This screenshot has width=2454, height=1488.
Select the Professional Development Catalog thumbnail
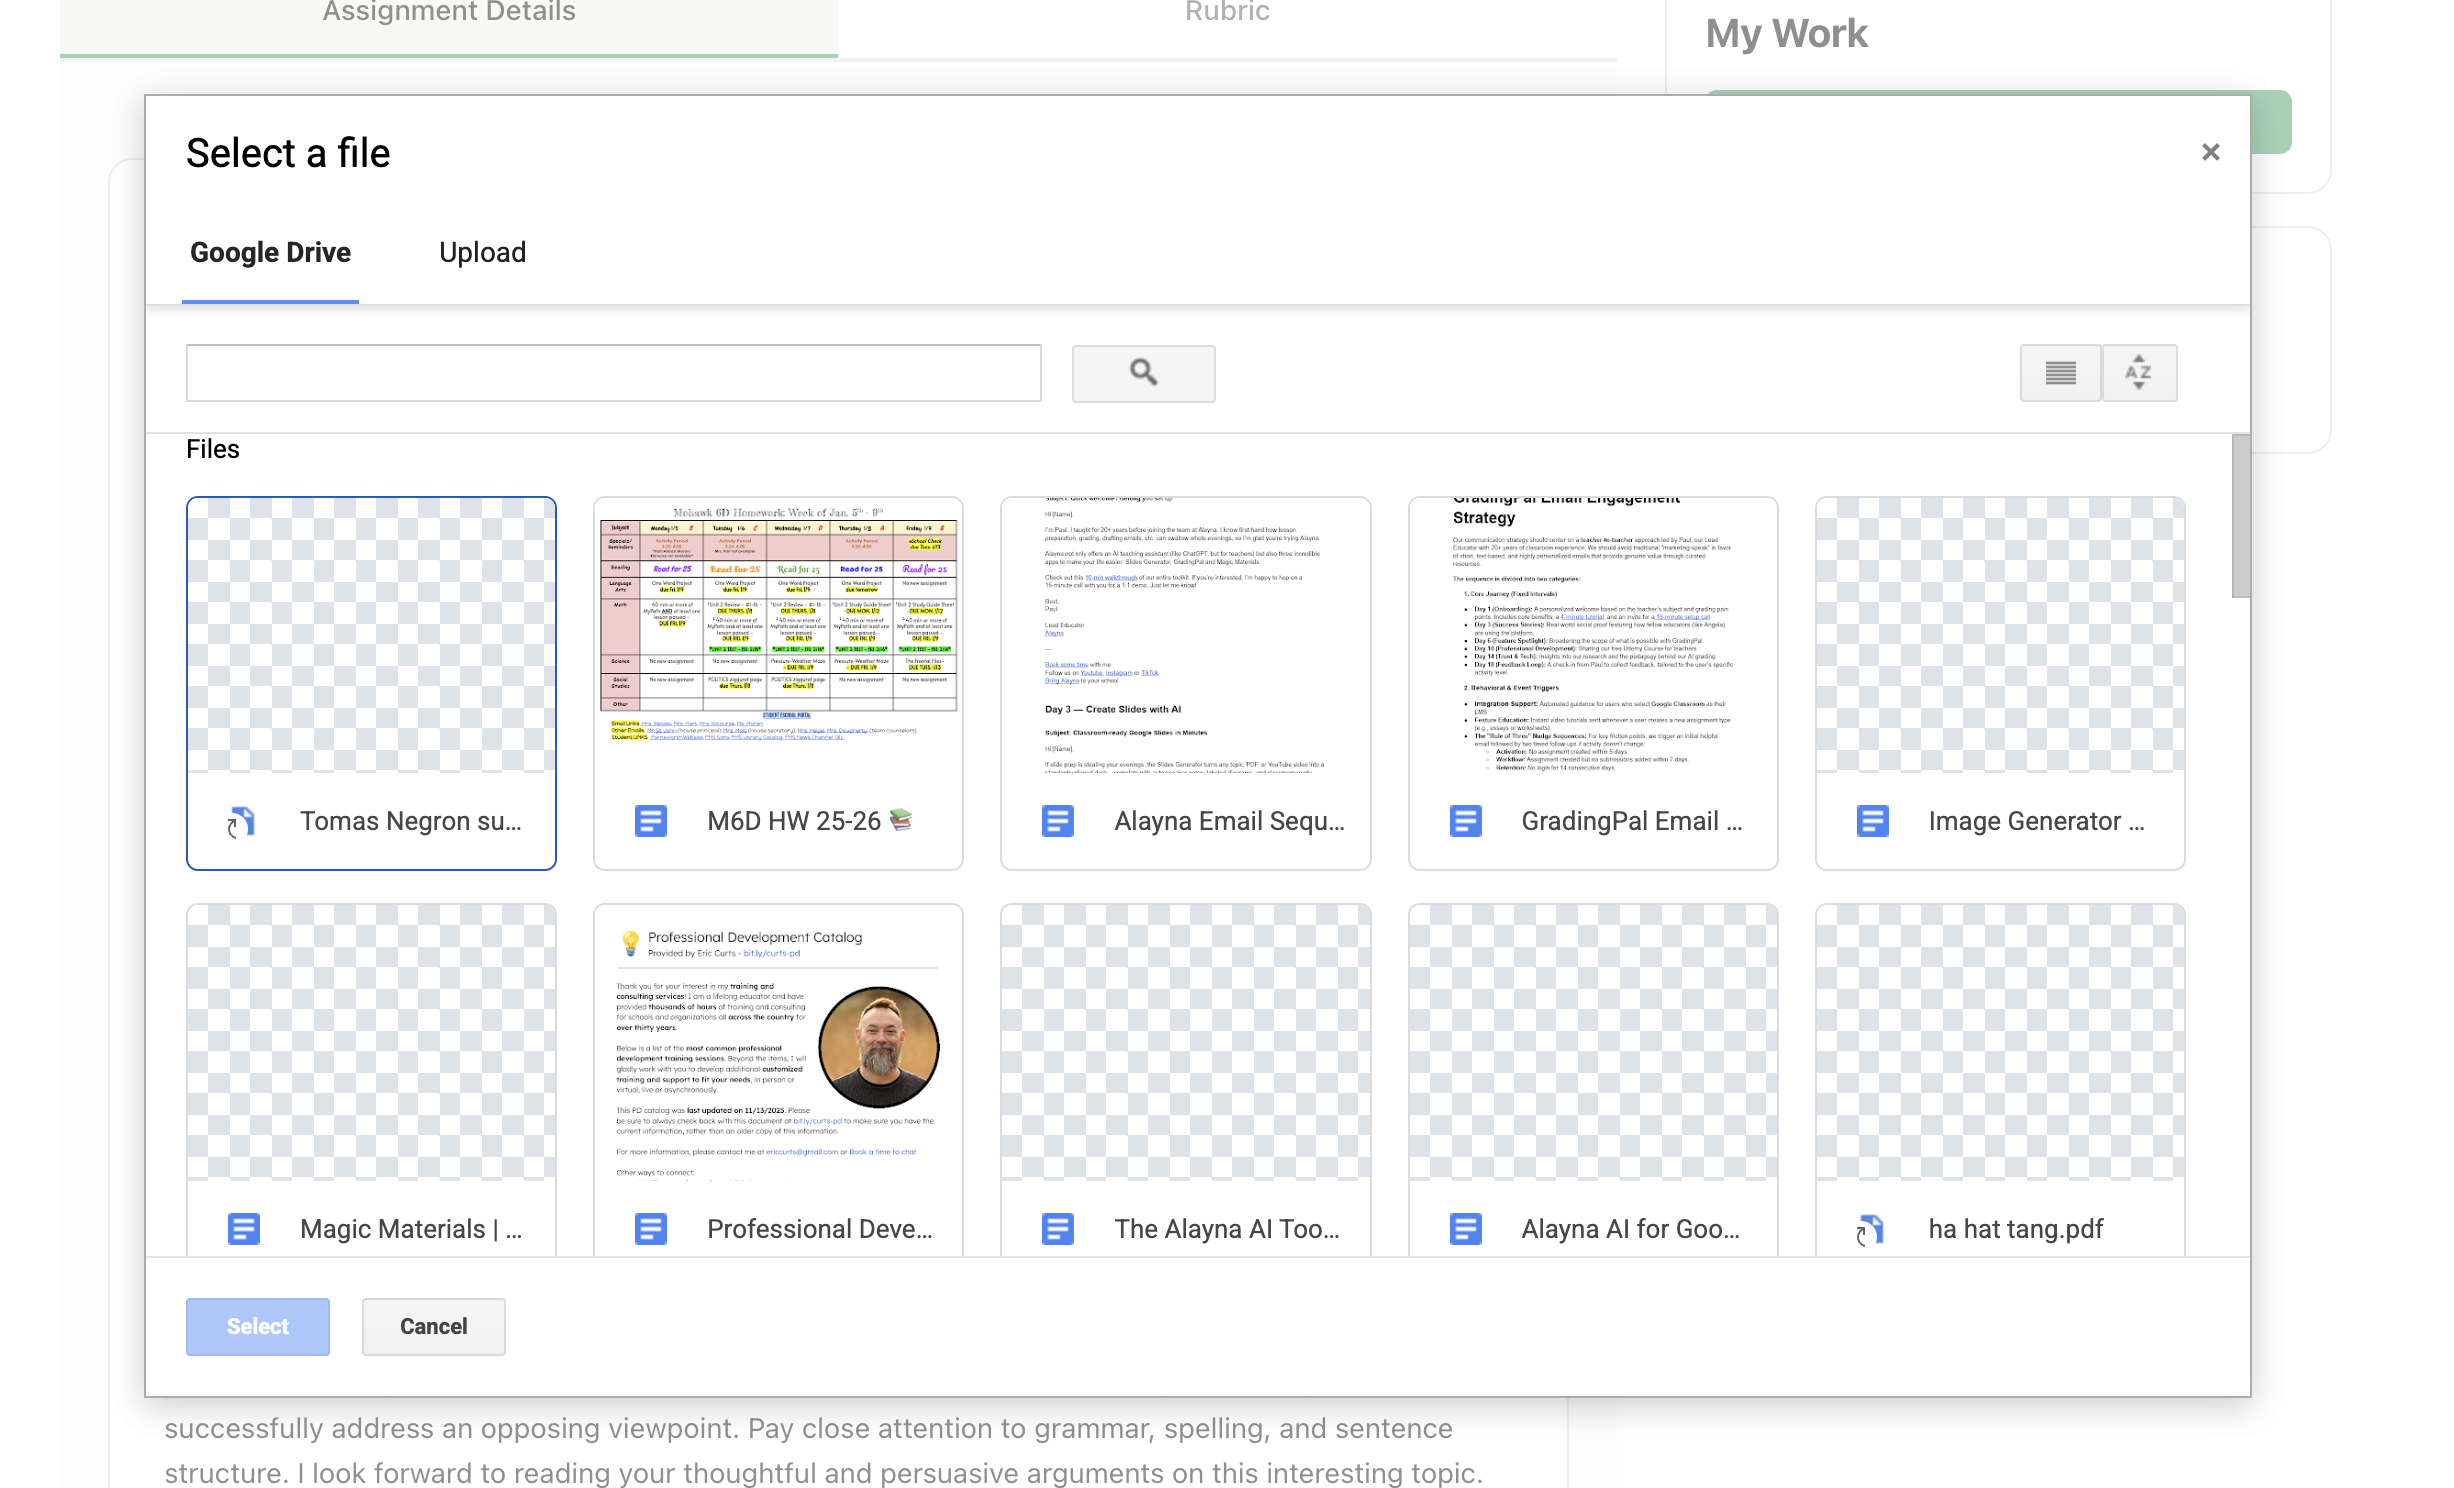point(778,1045)
